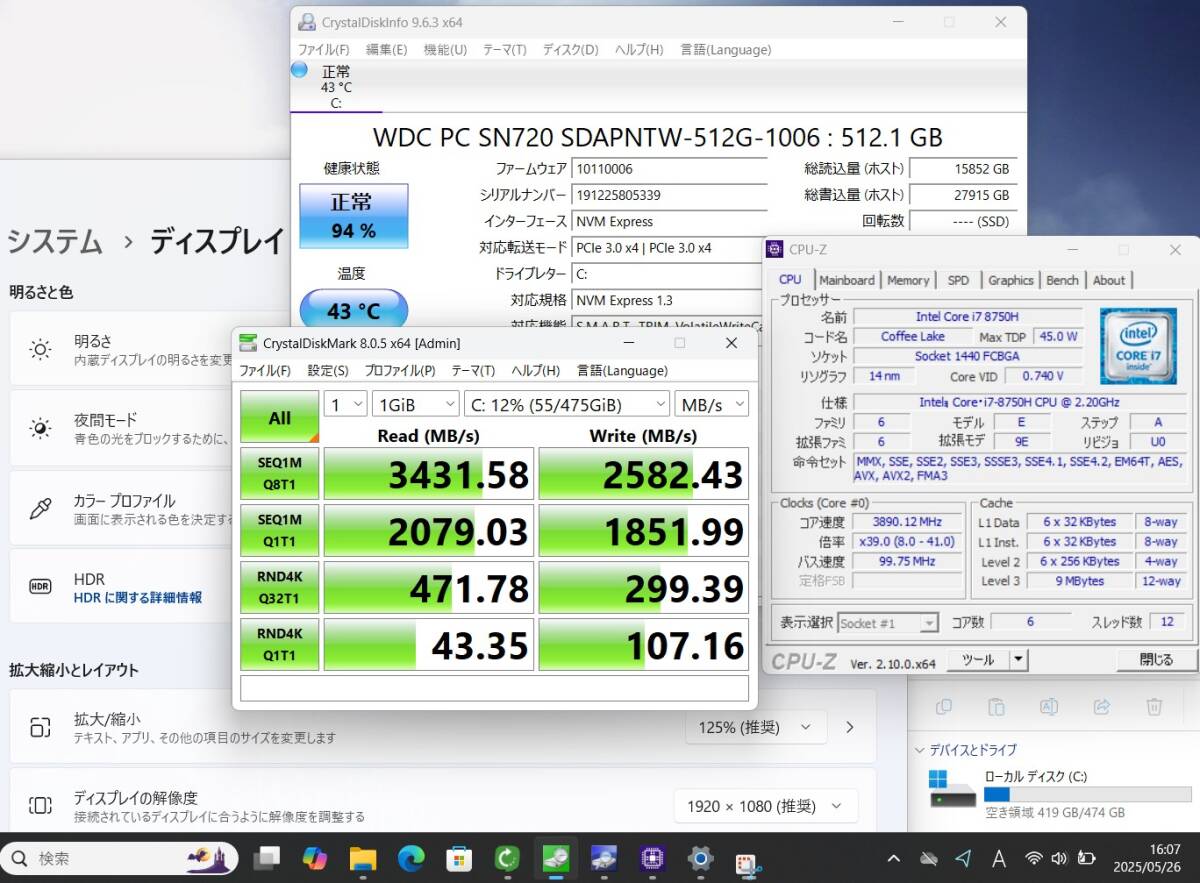Click the ツール button in CPU-Z

pos(978,659)
